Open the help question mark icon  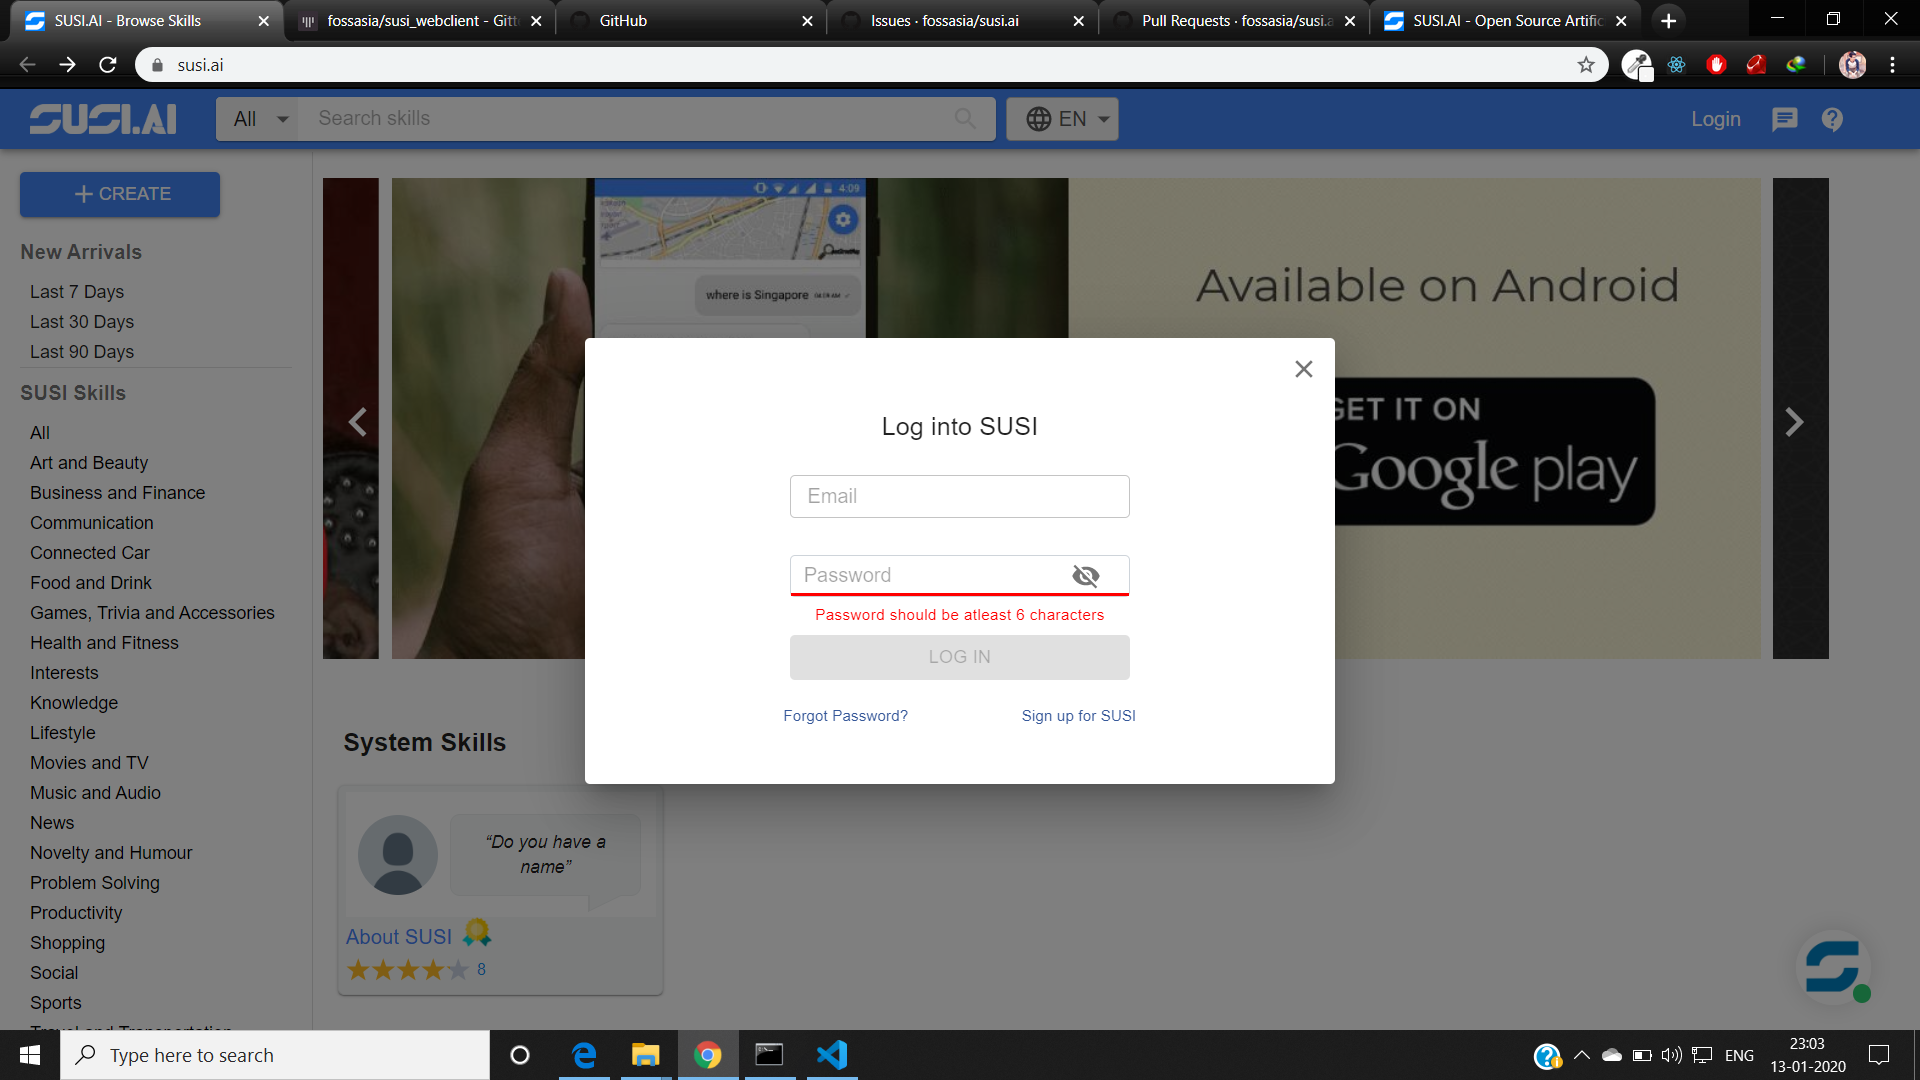point(1832,119)
